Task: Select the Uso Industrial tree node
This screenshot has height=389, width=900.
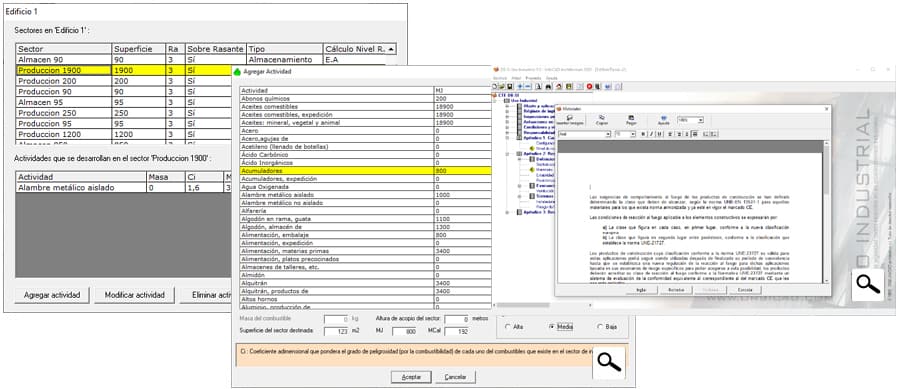Action: point(523,100)
